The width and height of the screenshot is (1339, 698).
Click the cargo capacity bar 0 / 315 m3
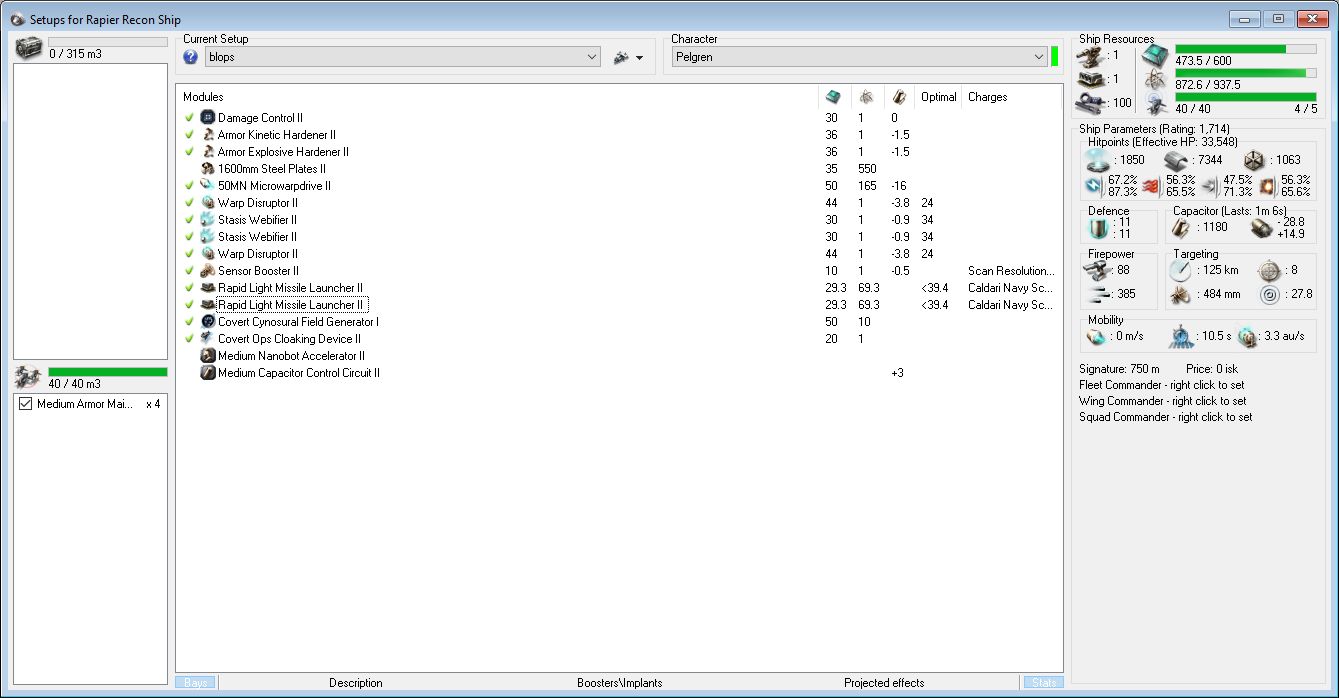point(108,42)
